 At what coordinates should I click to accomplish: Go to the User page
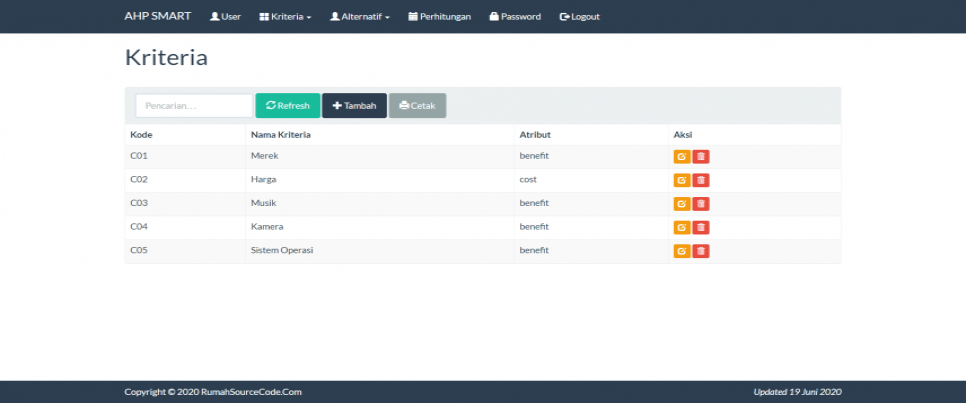[x=225, y=17]
